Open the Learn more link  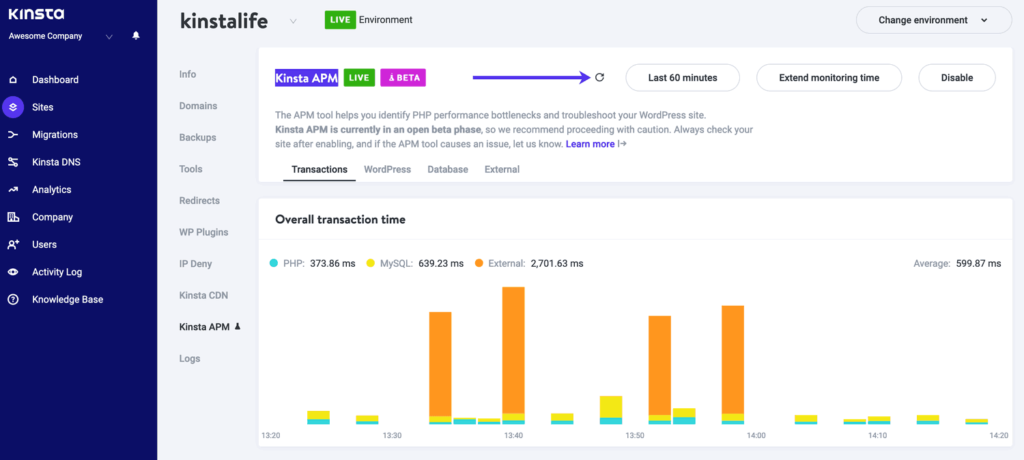[590, 144]
